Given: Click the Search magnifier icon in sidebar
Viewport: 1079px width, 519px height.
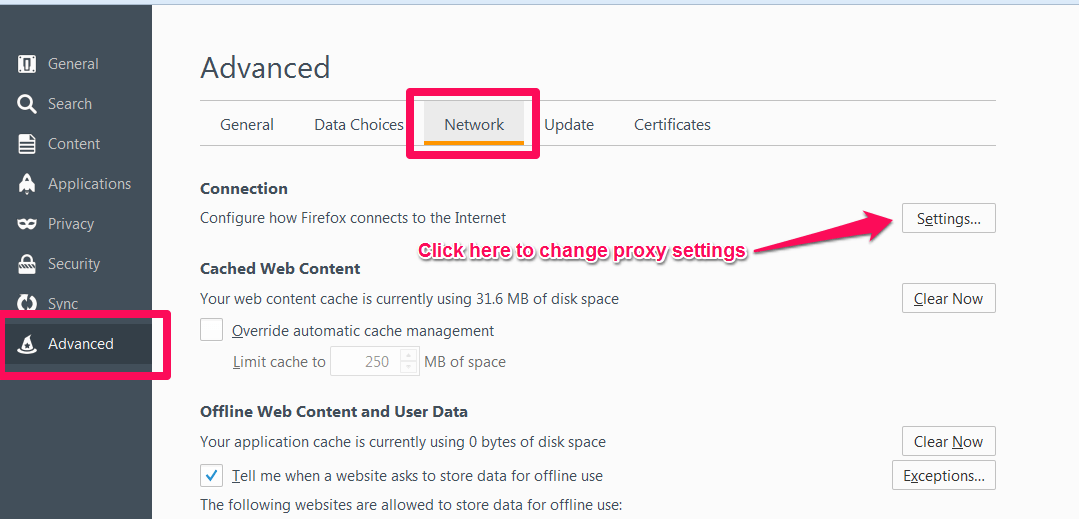Looking at the screenshot, I should tap(27, 104).
